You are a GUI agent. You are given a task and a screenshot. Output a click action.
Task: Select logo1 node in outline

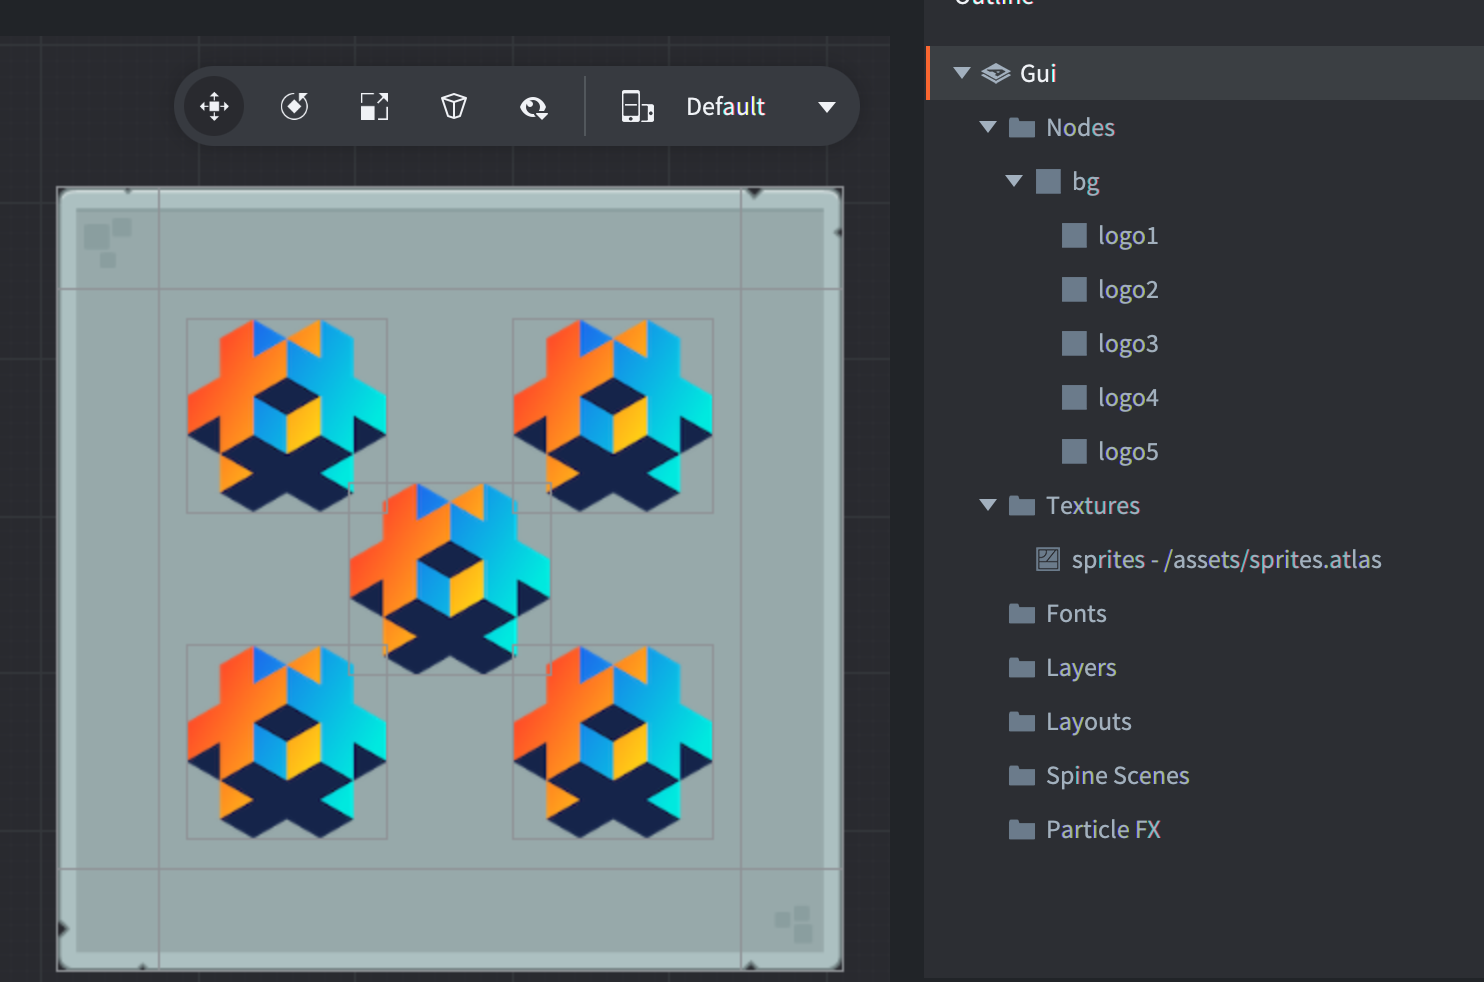click(x=1127, y=235)
